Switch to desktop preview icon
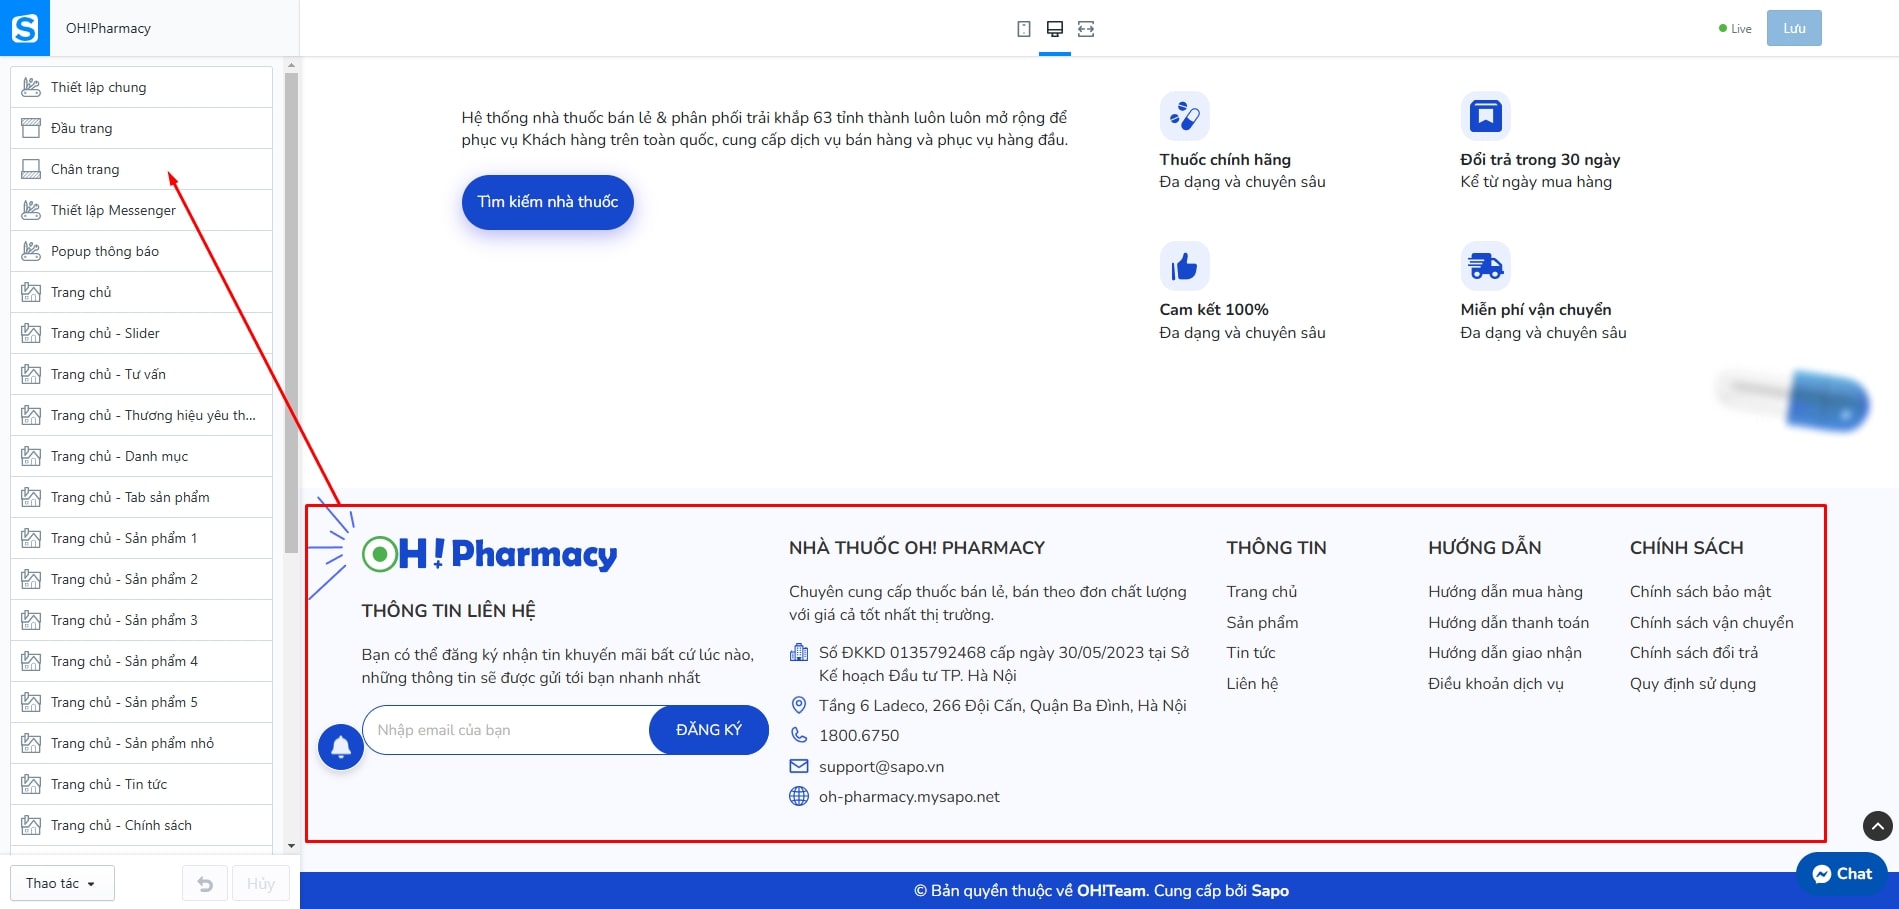Viewport: 1899px width, 909px height. tap(1054, 29)
